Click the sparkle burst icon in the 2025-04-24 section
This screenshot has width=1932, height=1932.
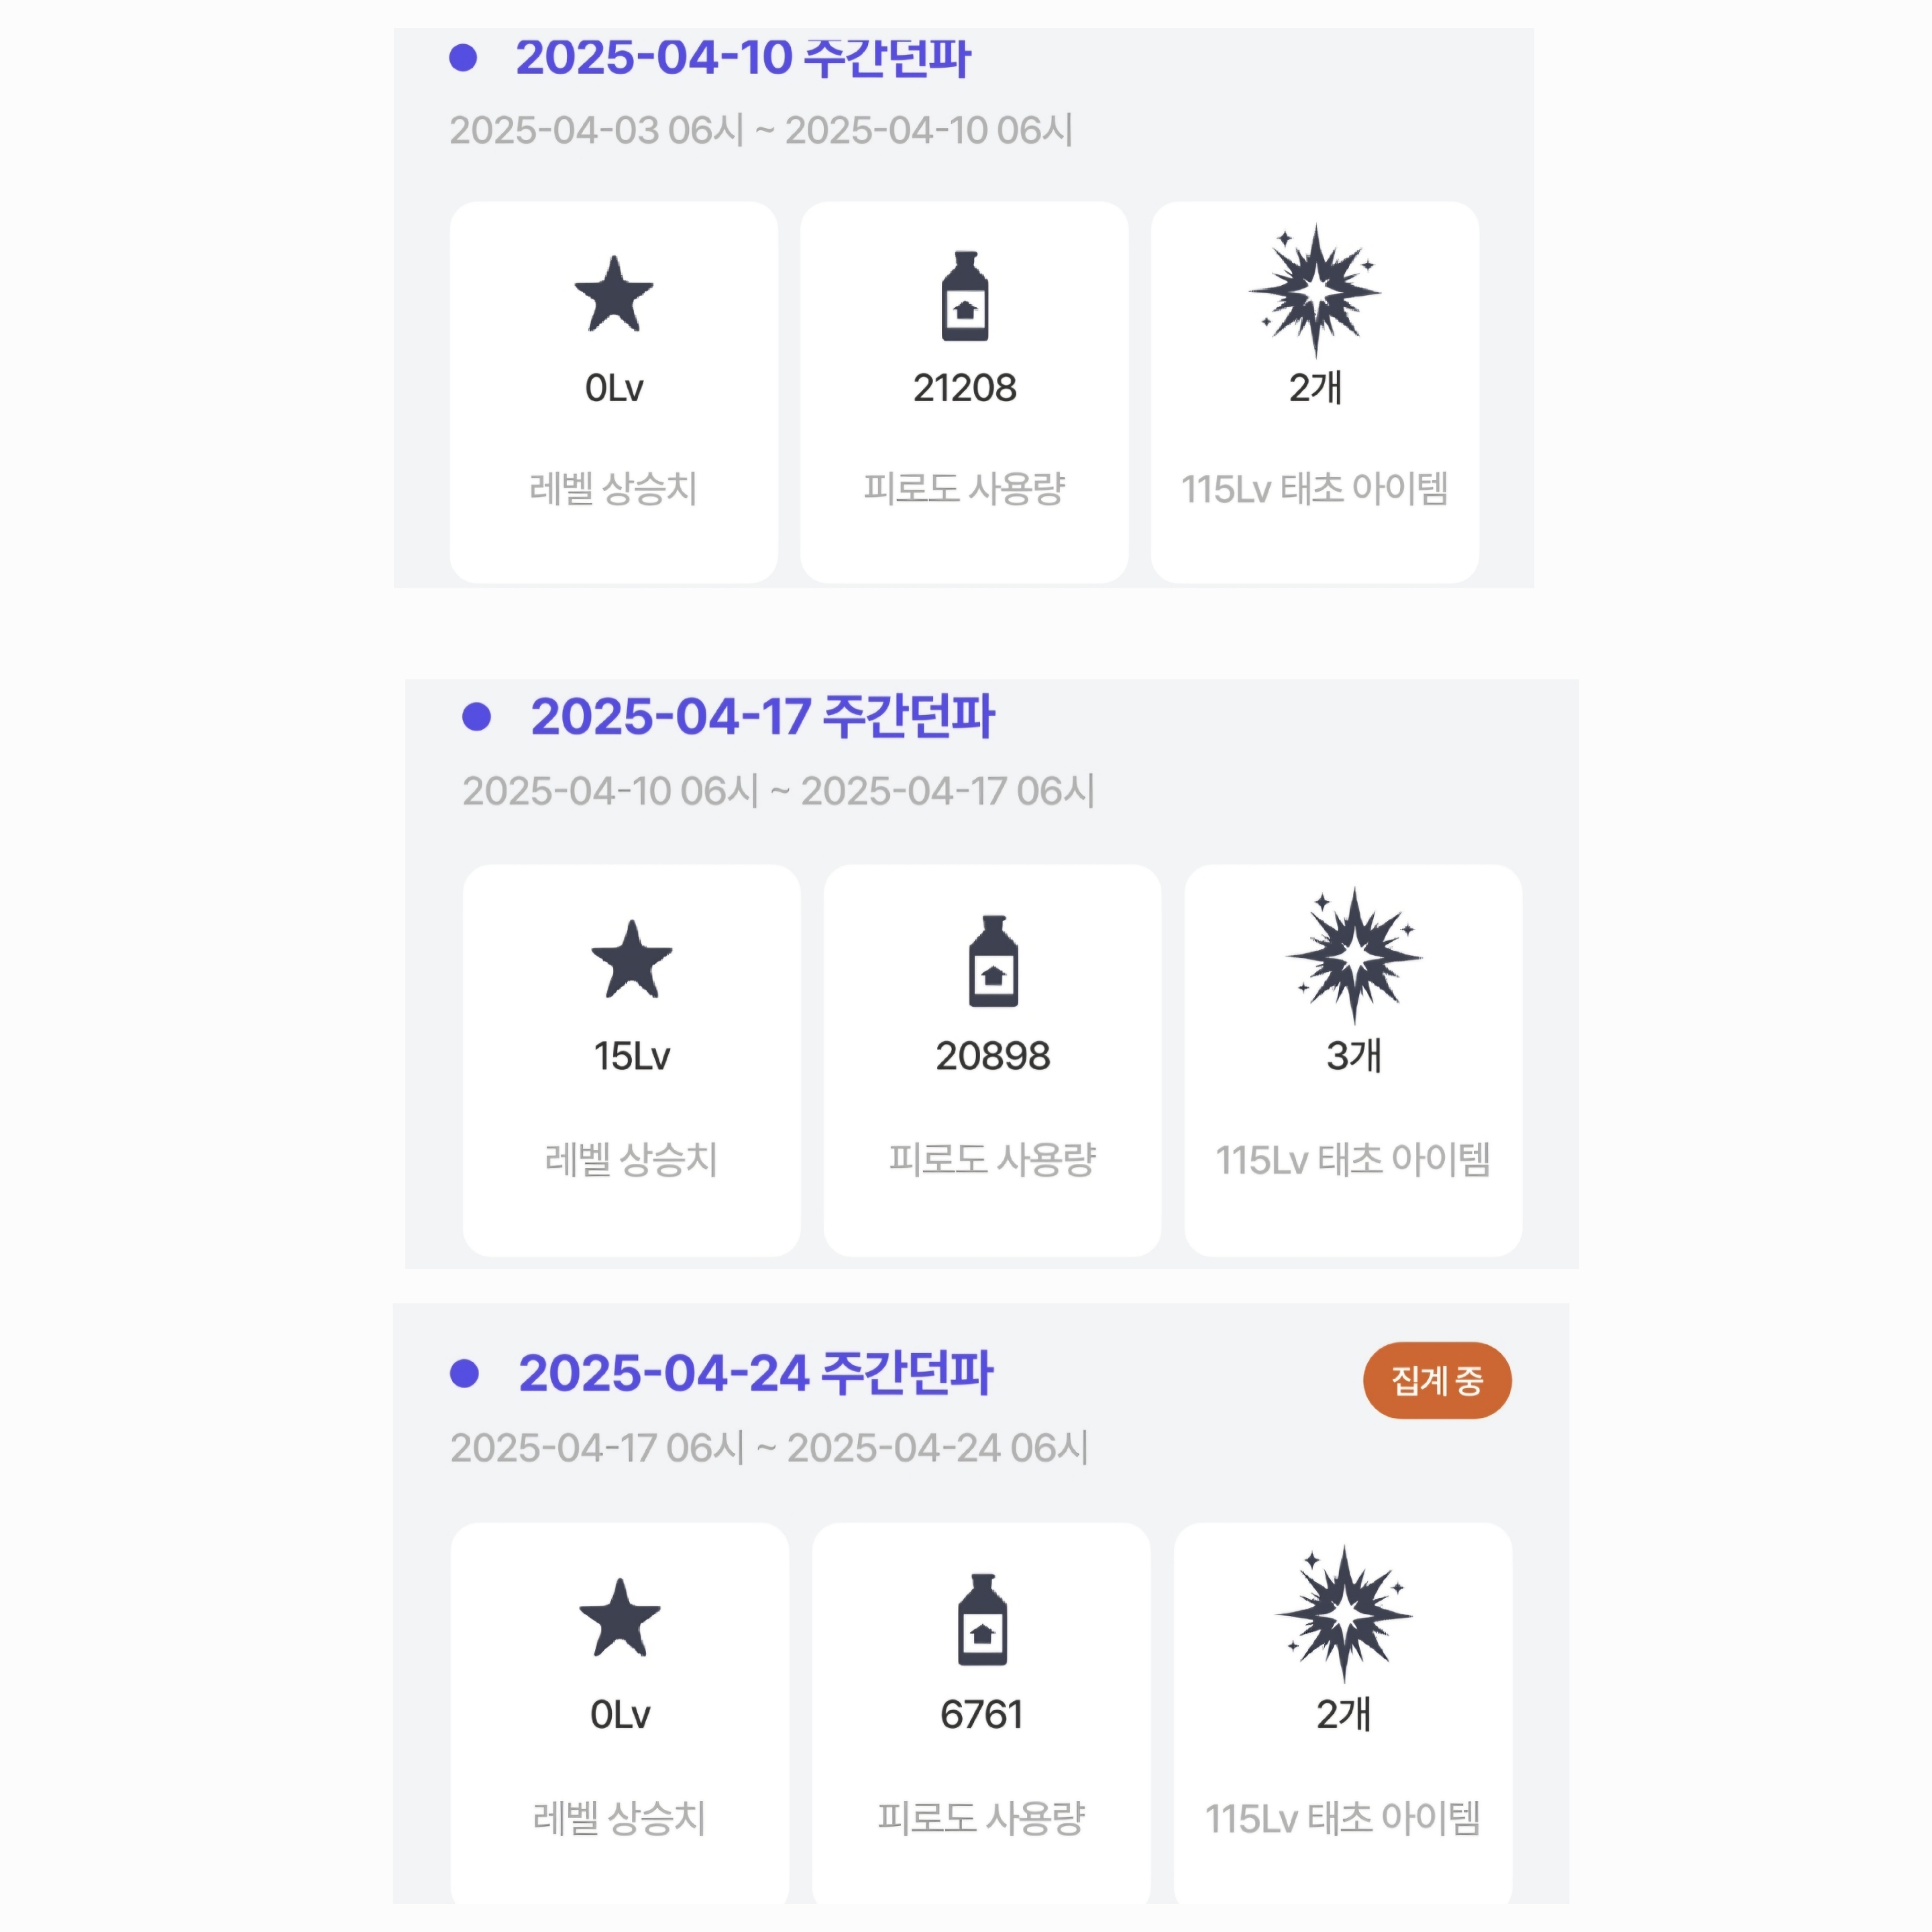coord(1343,1614)
